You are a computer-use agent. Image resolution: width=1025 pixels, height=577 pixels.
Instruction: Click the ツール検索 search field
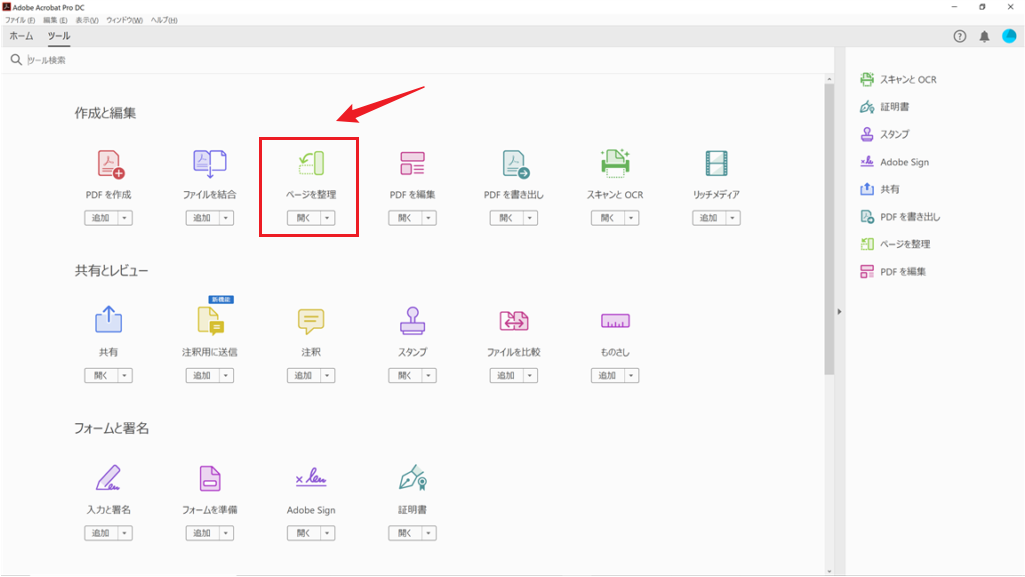click(418, 60)
